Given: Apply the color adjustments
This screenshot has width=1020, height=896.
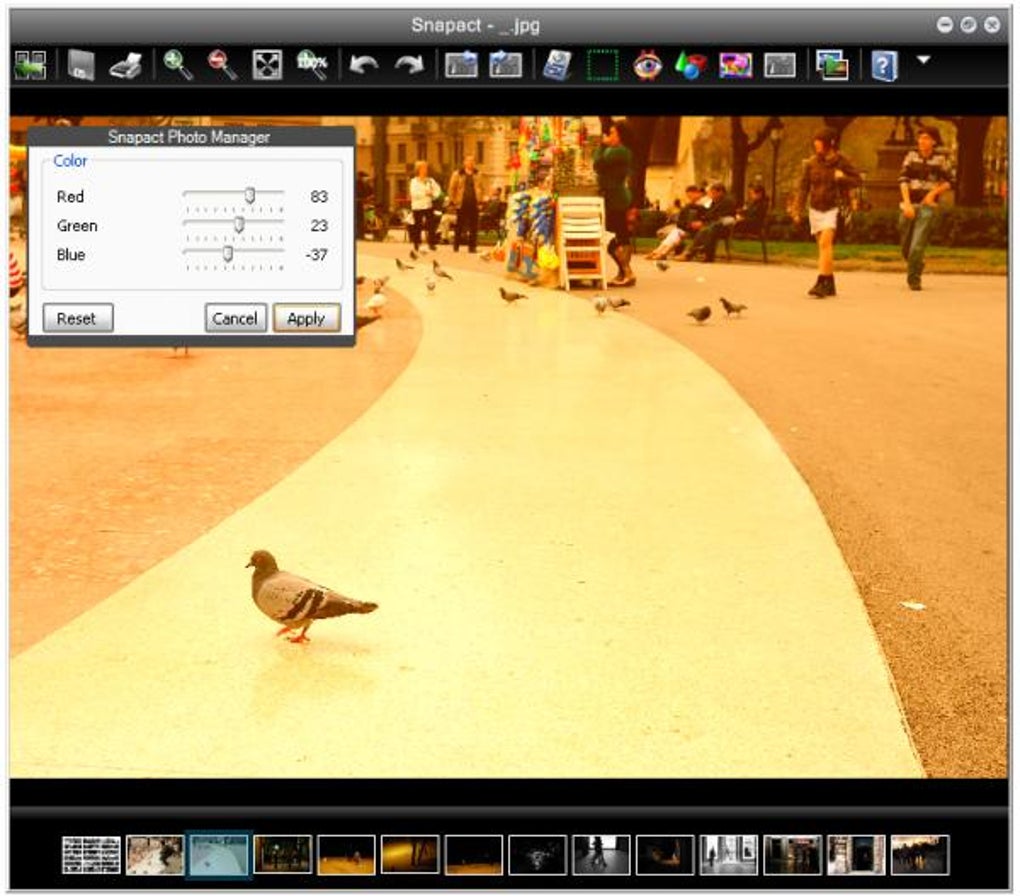Looking at the screenshot, I should (306, 319).
